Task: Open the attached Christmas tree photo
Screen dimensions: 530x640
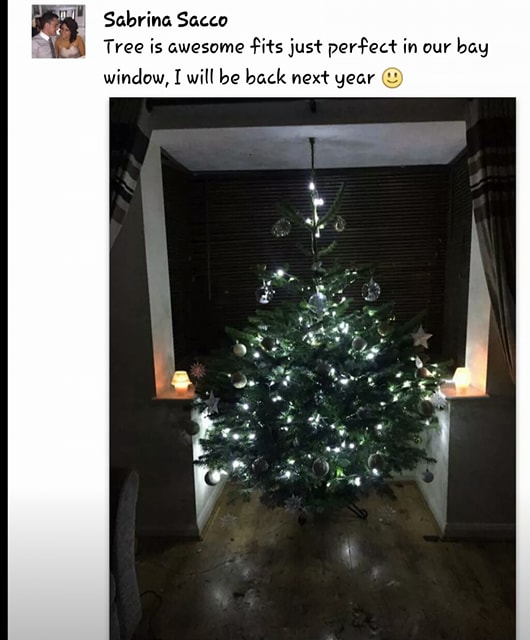Action: pos(312,369)
